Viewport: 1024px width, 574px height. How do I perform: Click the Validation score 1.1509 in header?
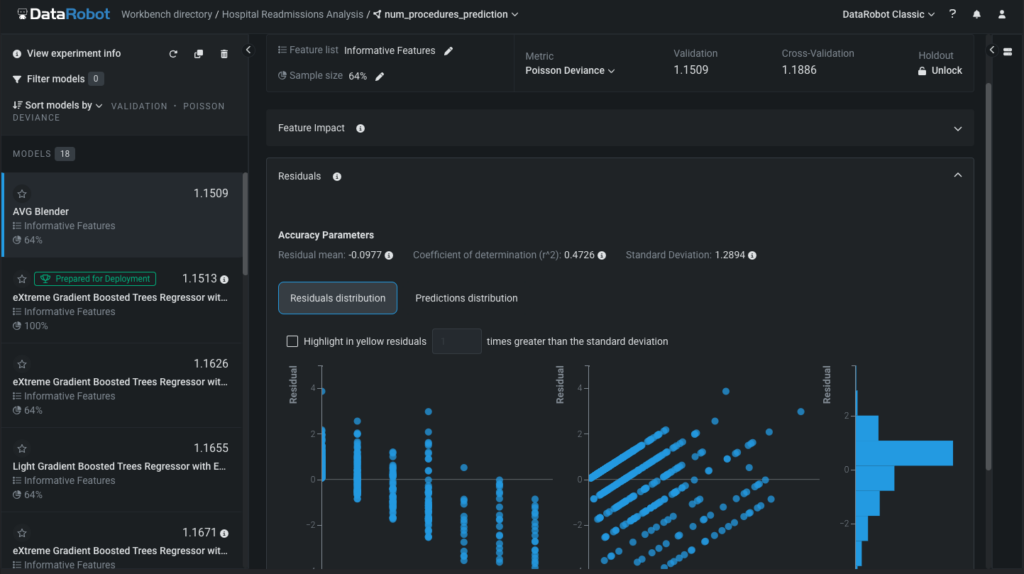coord(690,70)
